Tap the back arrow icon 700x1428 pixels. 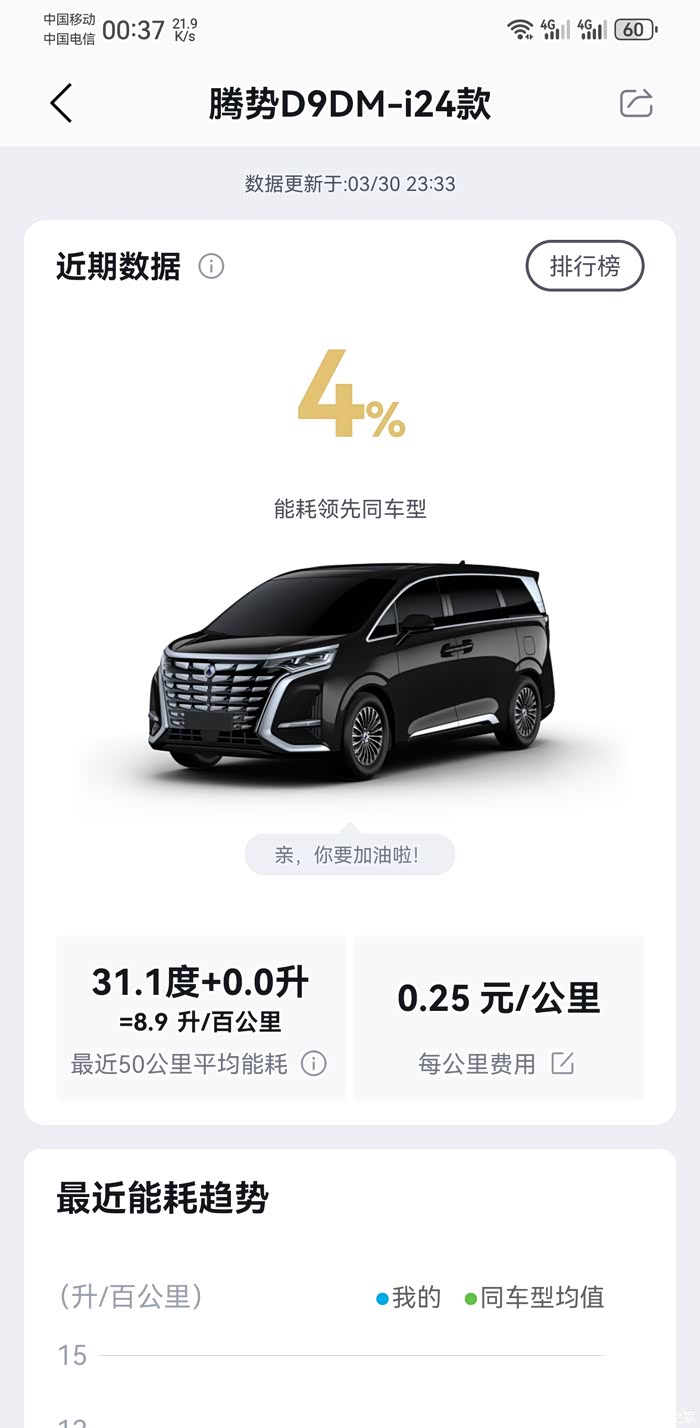(x=61, y=103)
